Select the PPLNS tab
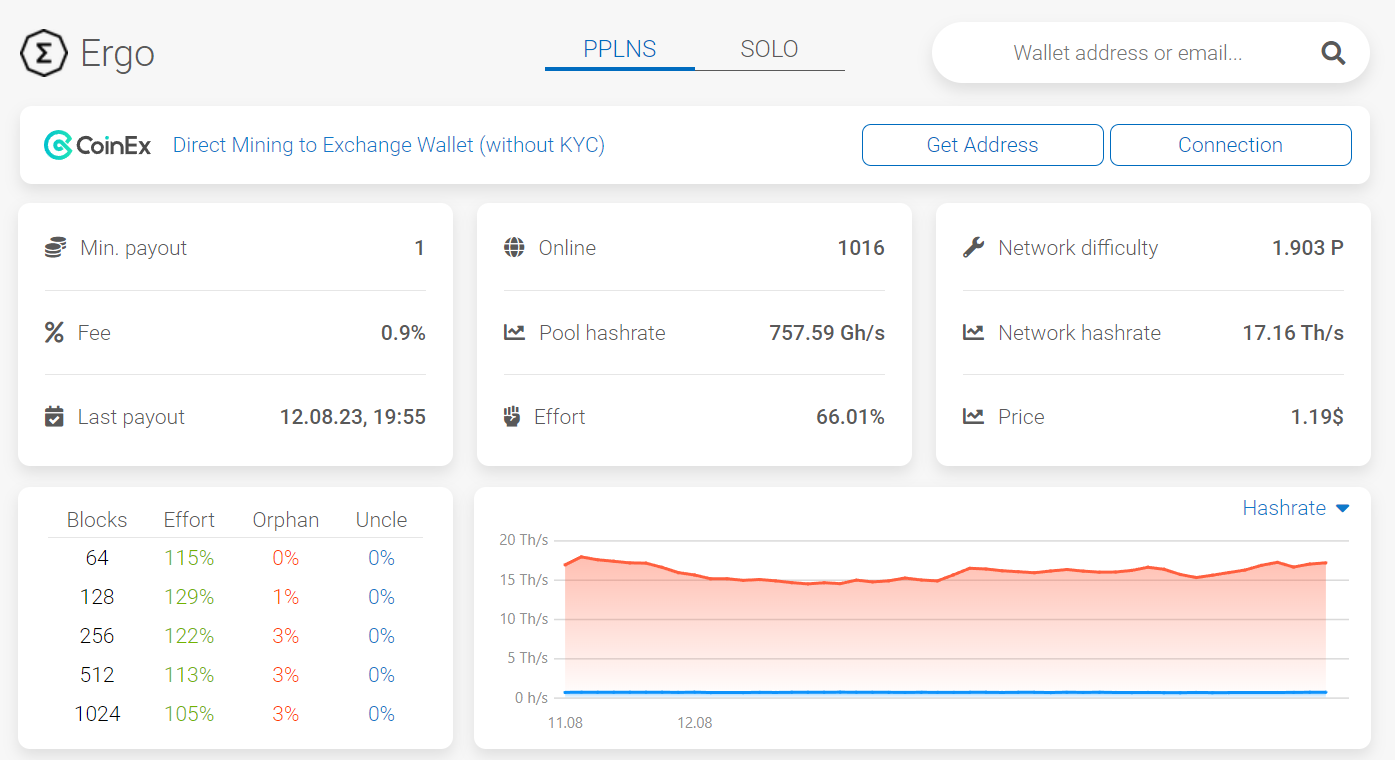This screenshot has height=760, width=1395. coord(620,48)
